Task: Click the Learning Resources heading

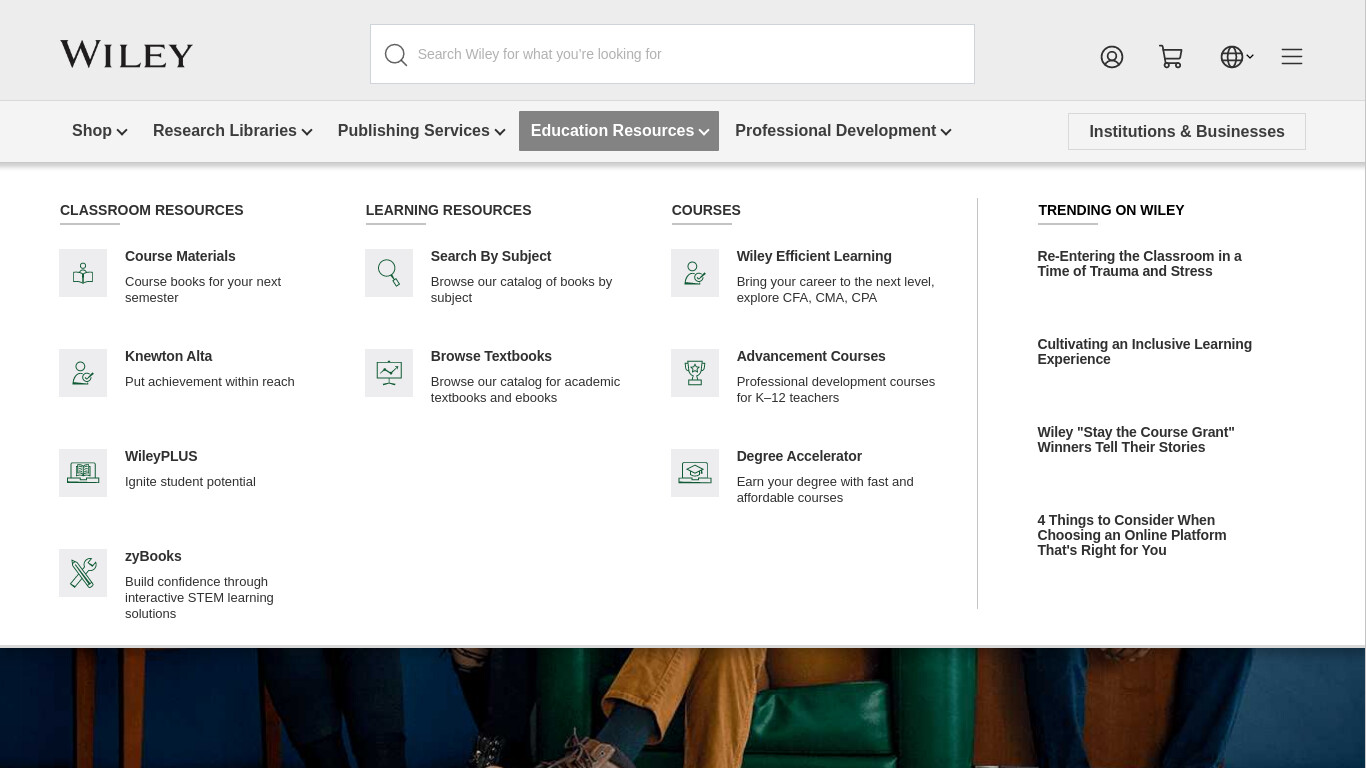Action: pos(449,210)
